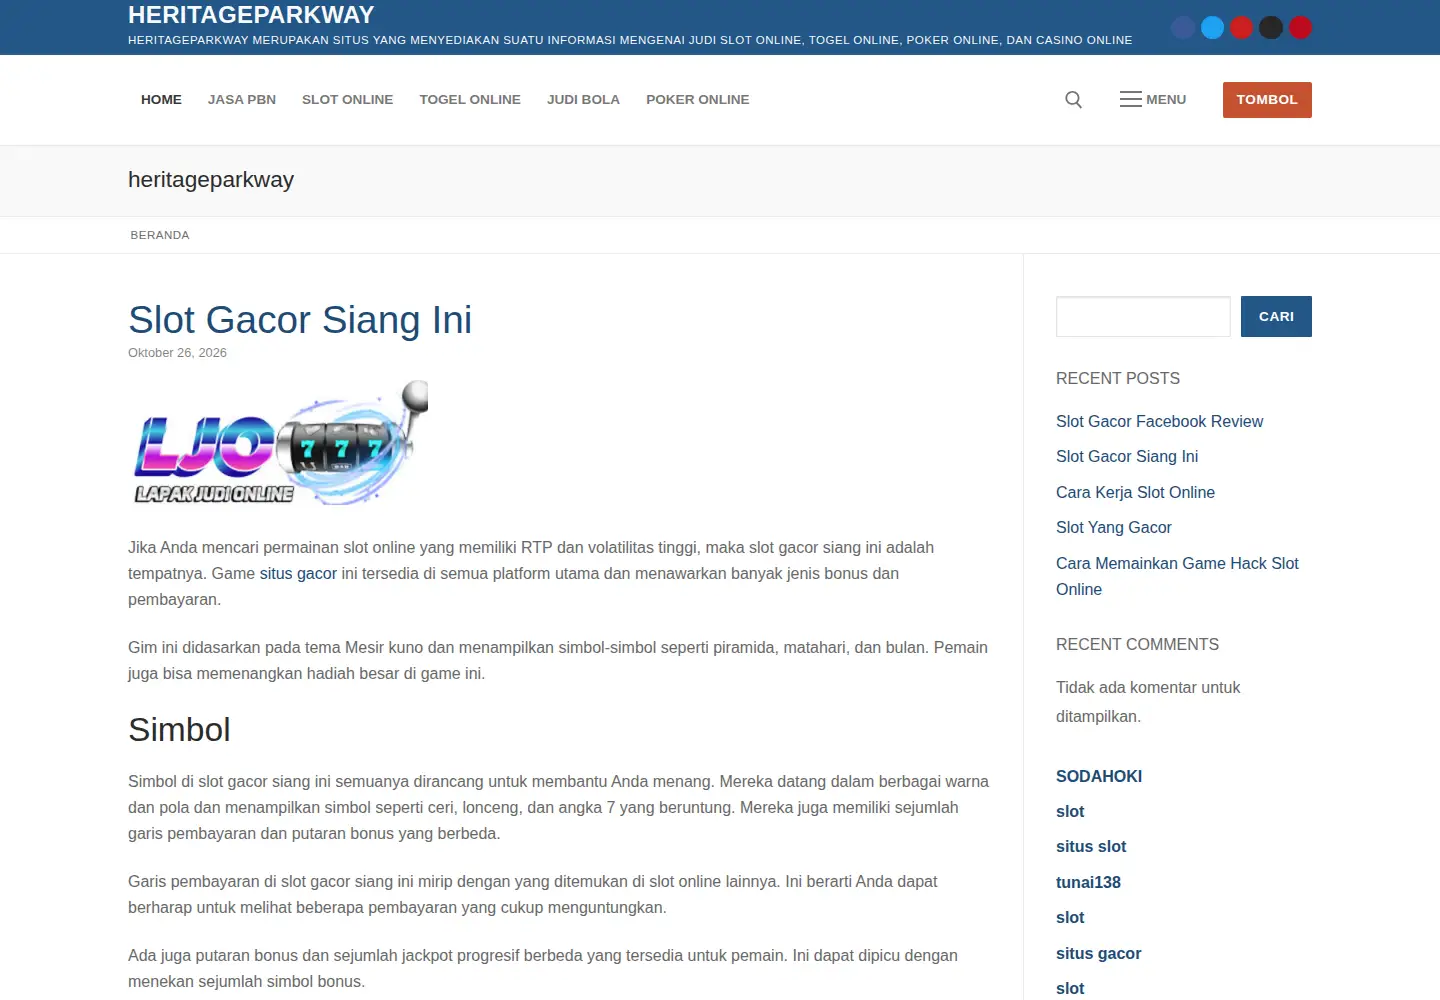Click the dark navy social circle icon
Screen dimensions: 1440x1000
(x=1183, y=28)
